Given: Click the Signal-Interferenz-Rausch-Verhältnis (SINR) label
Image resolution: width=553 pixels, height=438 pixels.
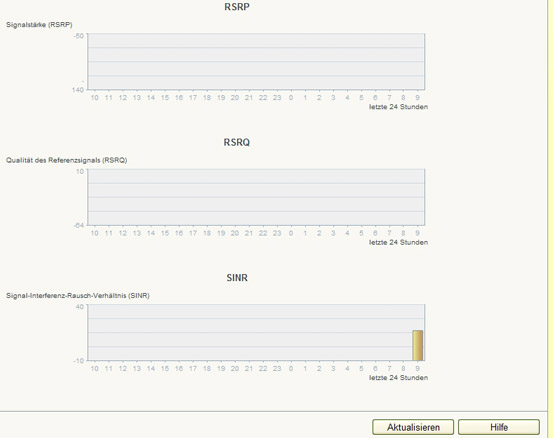Looking at the screenshot, I should click(x=78, y=296).
